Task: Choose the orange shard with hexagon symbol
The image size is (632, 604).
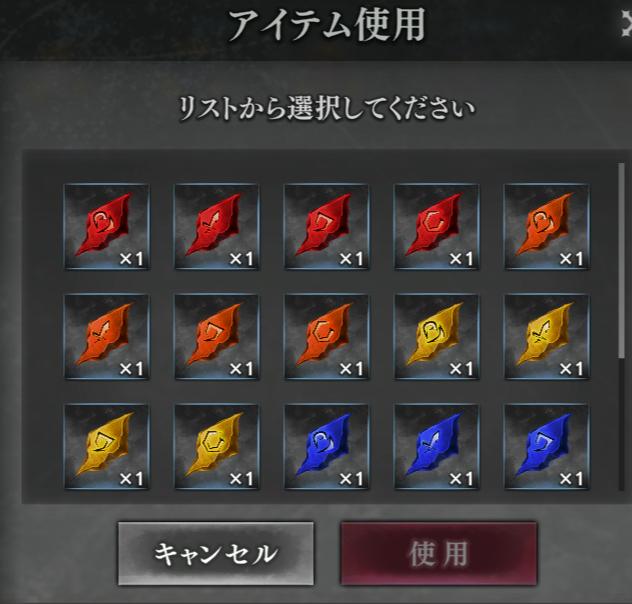Action: [x=327, y=337]
